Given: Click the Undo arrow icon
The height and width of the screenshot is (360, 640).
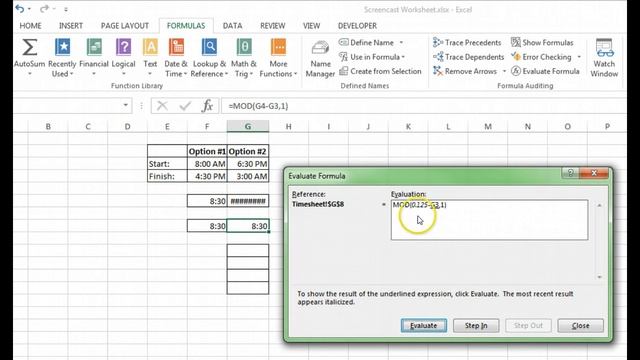Looking at the screenshot, I should coord(20,8).
